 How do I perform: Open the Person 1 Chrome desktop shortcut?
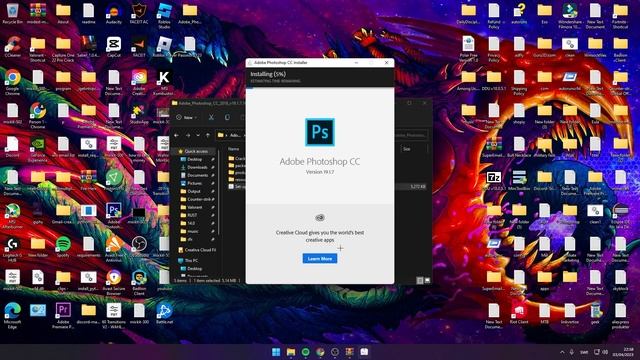pyautogui.click(x=38, y=116)
